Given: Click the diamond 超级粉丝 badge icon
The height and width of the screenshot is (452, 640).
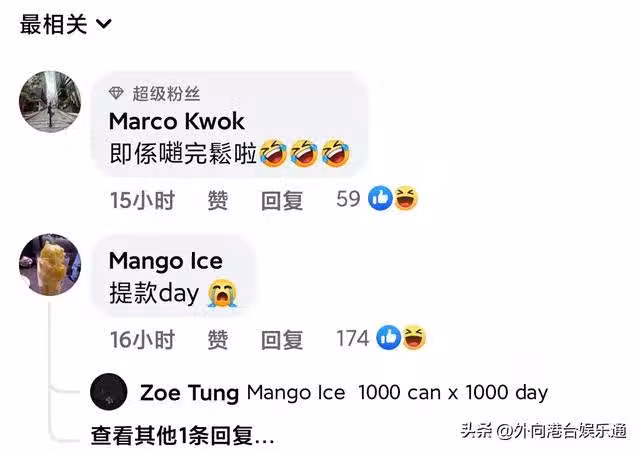Looking at the screenshot, I should tap(116, 94).
